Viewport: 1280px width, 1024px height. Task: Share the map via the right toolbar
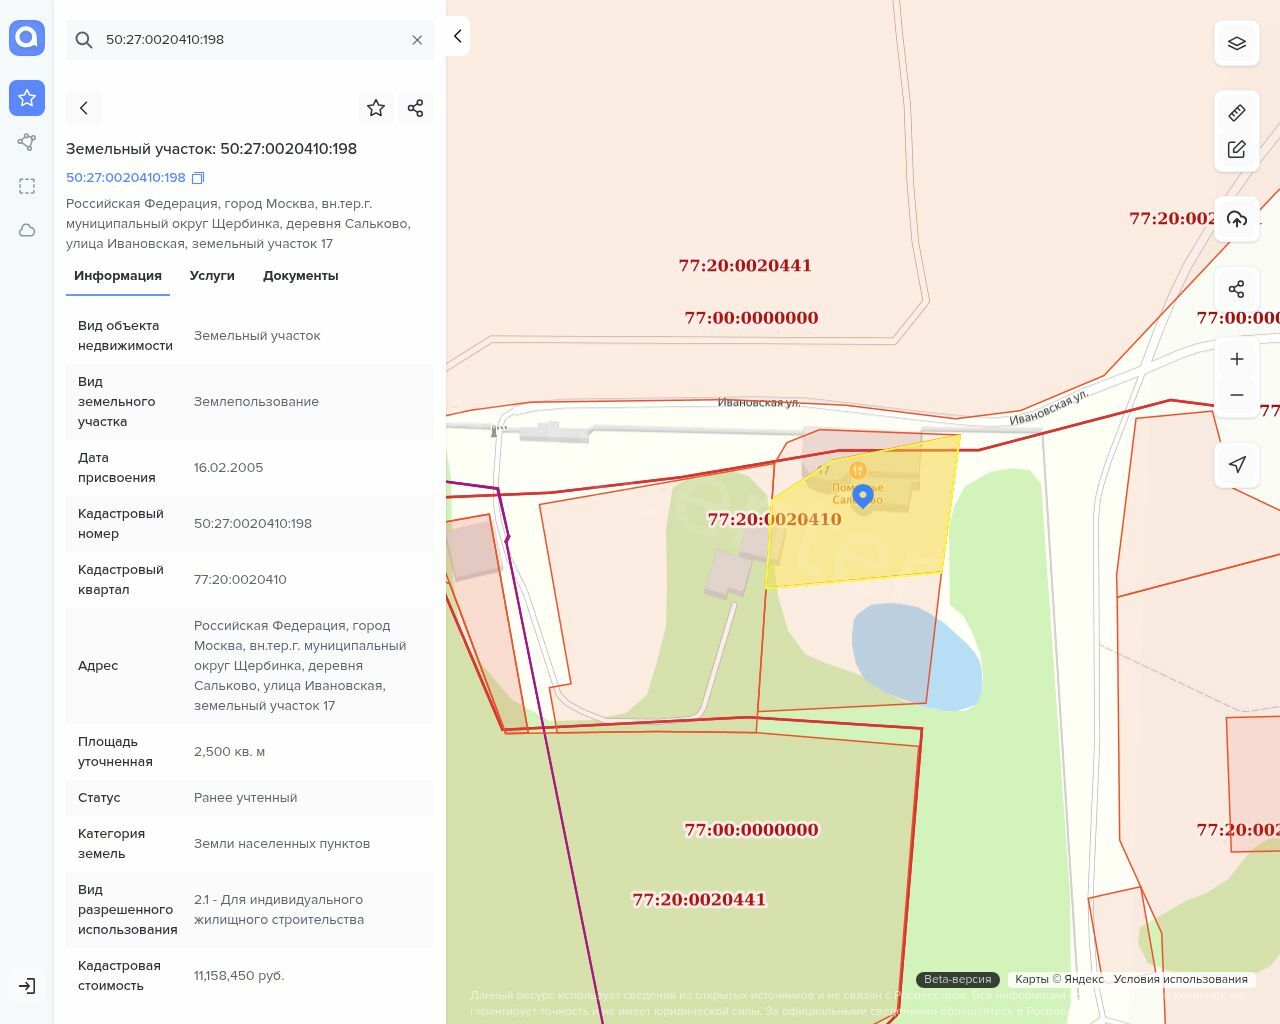click(x=1236, y=289)
